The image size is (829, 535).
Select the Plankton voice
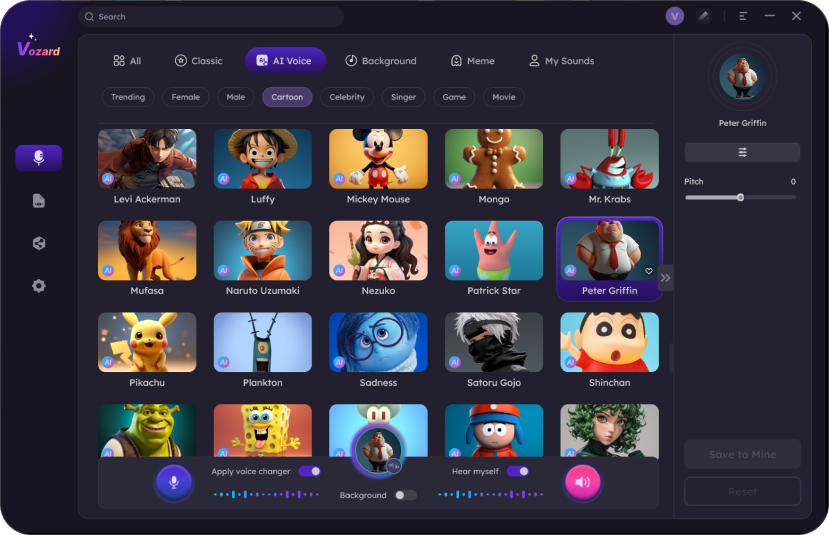tap(263, 350)
